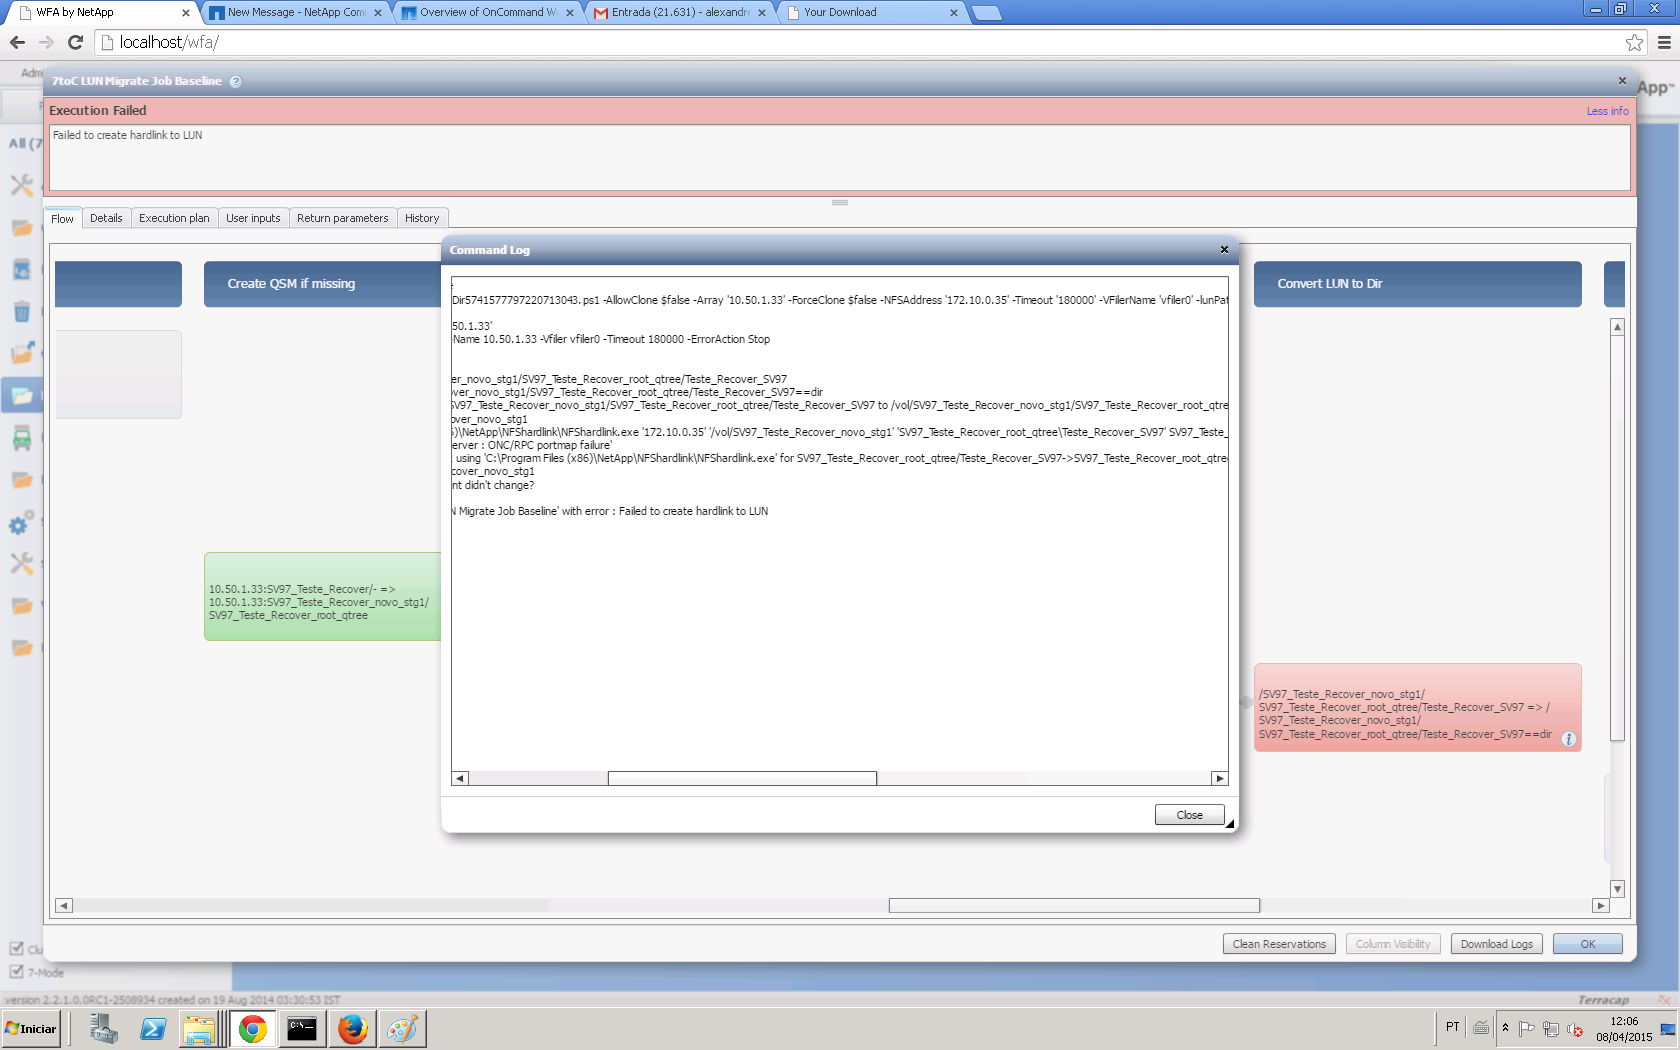
Task: Open a new browser tab
Action: click(x=986, y=13)
